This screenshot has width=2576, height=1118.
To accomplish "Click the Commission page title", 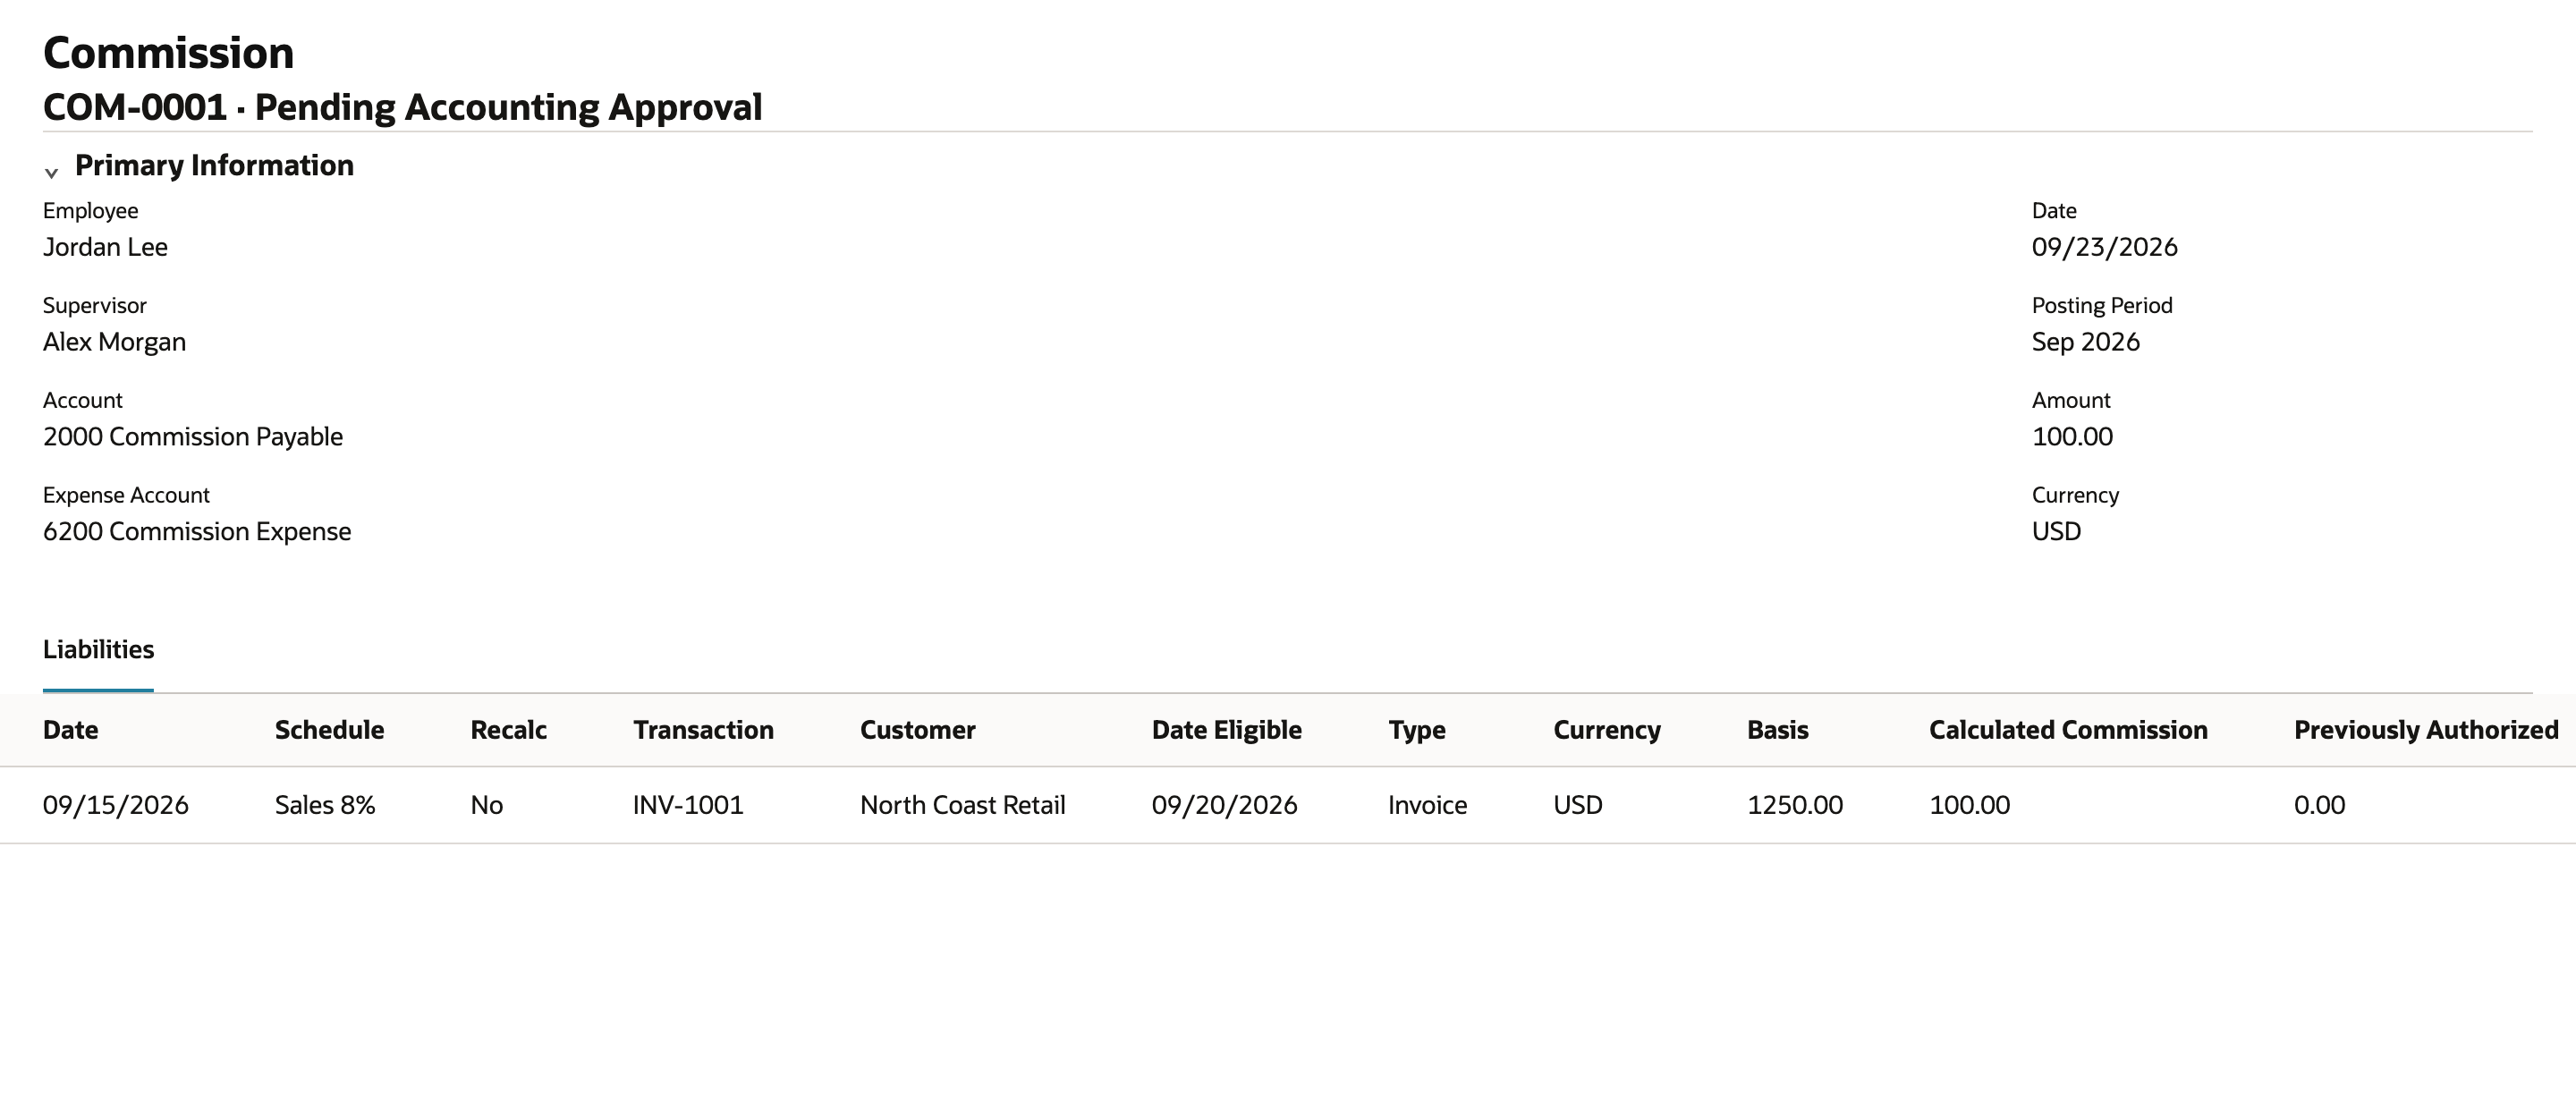I will pyautogui.click(x=168, y=53).
